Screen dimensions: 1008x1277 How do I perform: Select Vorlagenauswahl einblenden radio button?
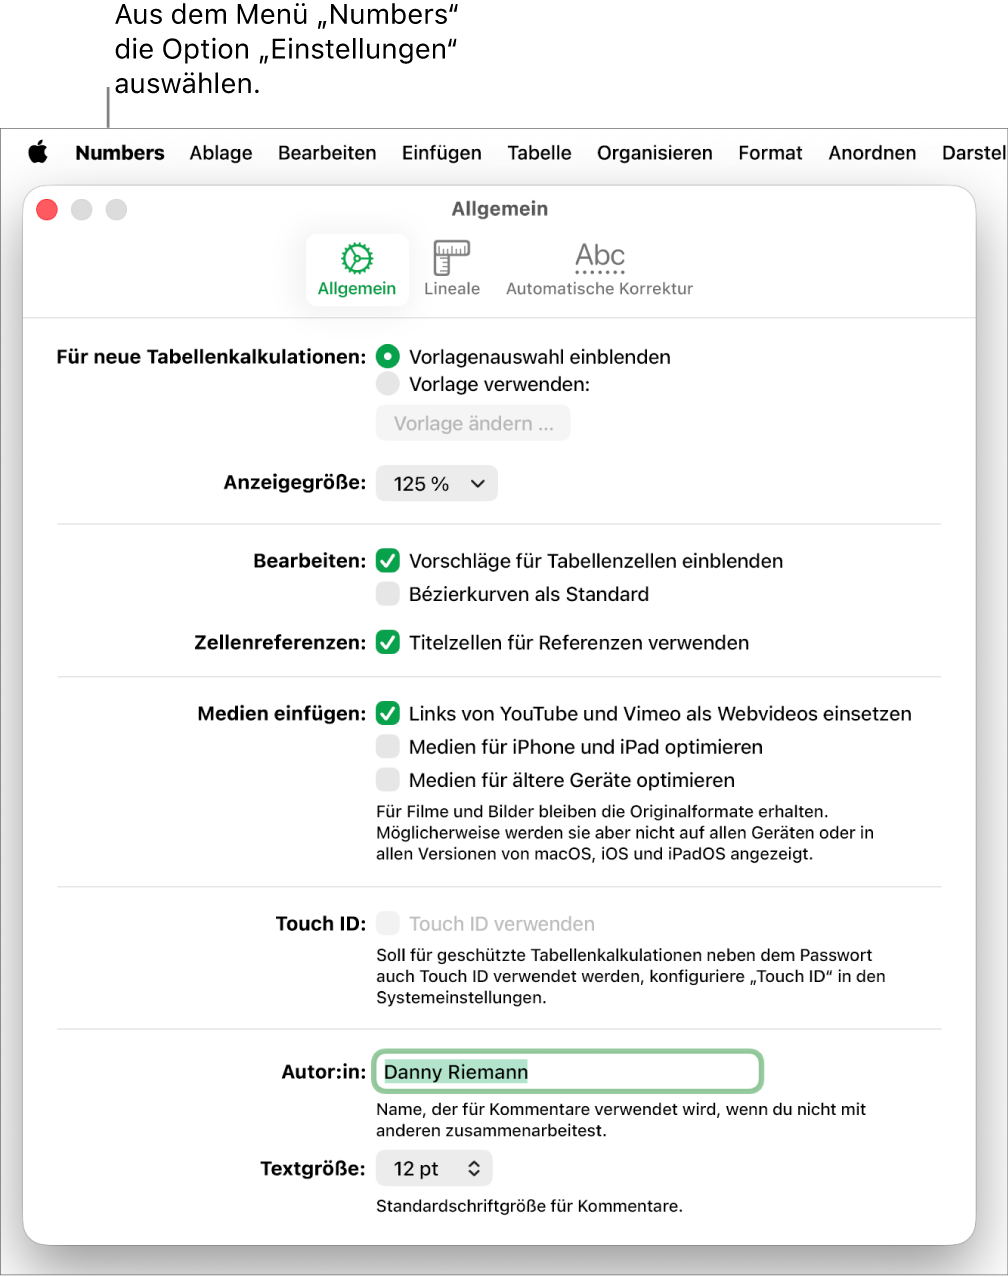[x=387, y=357]
